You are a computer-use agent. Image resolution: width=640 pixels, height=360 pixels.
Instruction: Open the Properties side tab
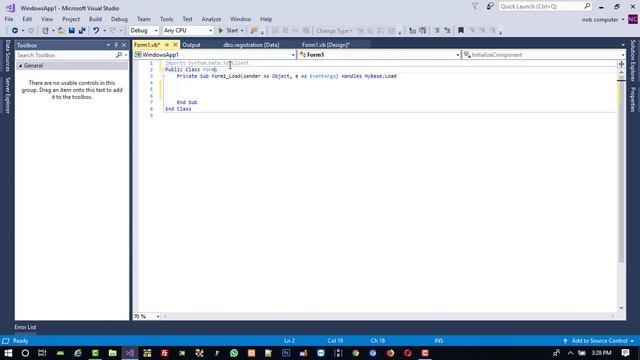click(633, 100)
